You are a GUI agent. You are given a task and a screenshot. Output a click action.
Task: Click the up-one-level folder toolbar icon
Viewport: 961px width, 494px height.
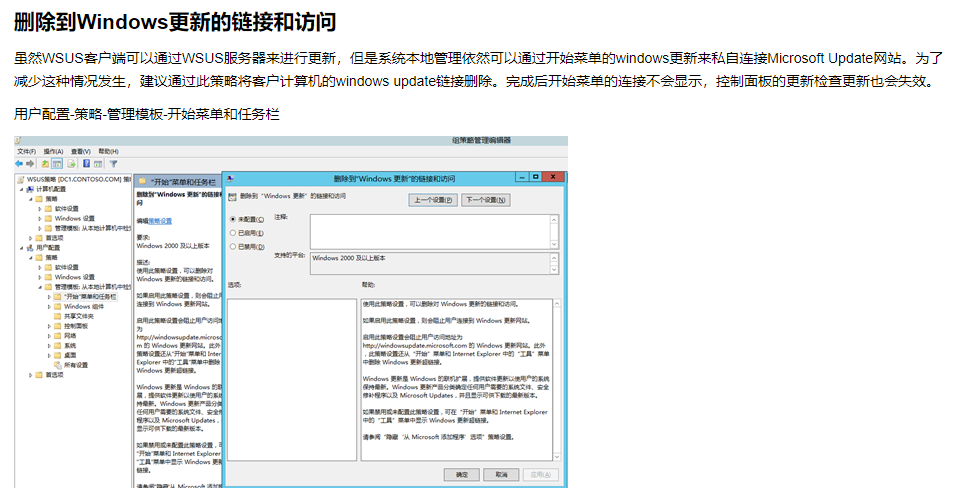pyautogui.click(x=45, y=164)
